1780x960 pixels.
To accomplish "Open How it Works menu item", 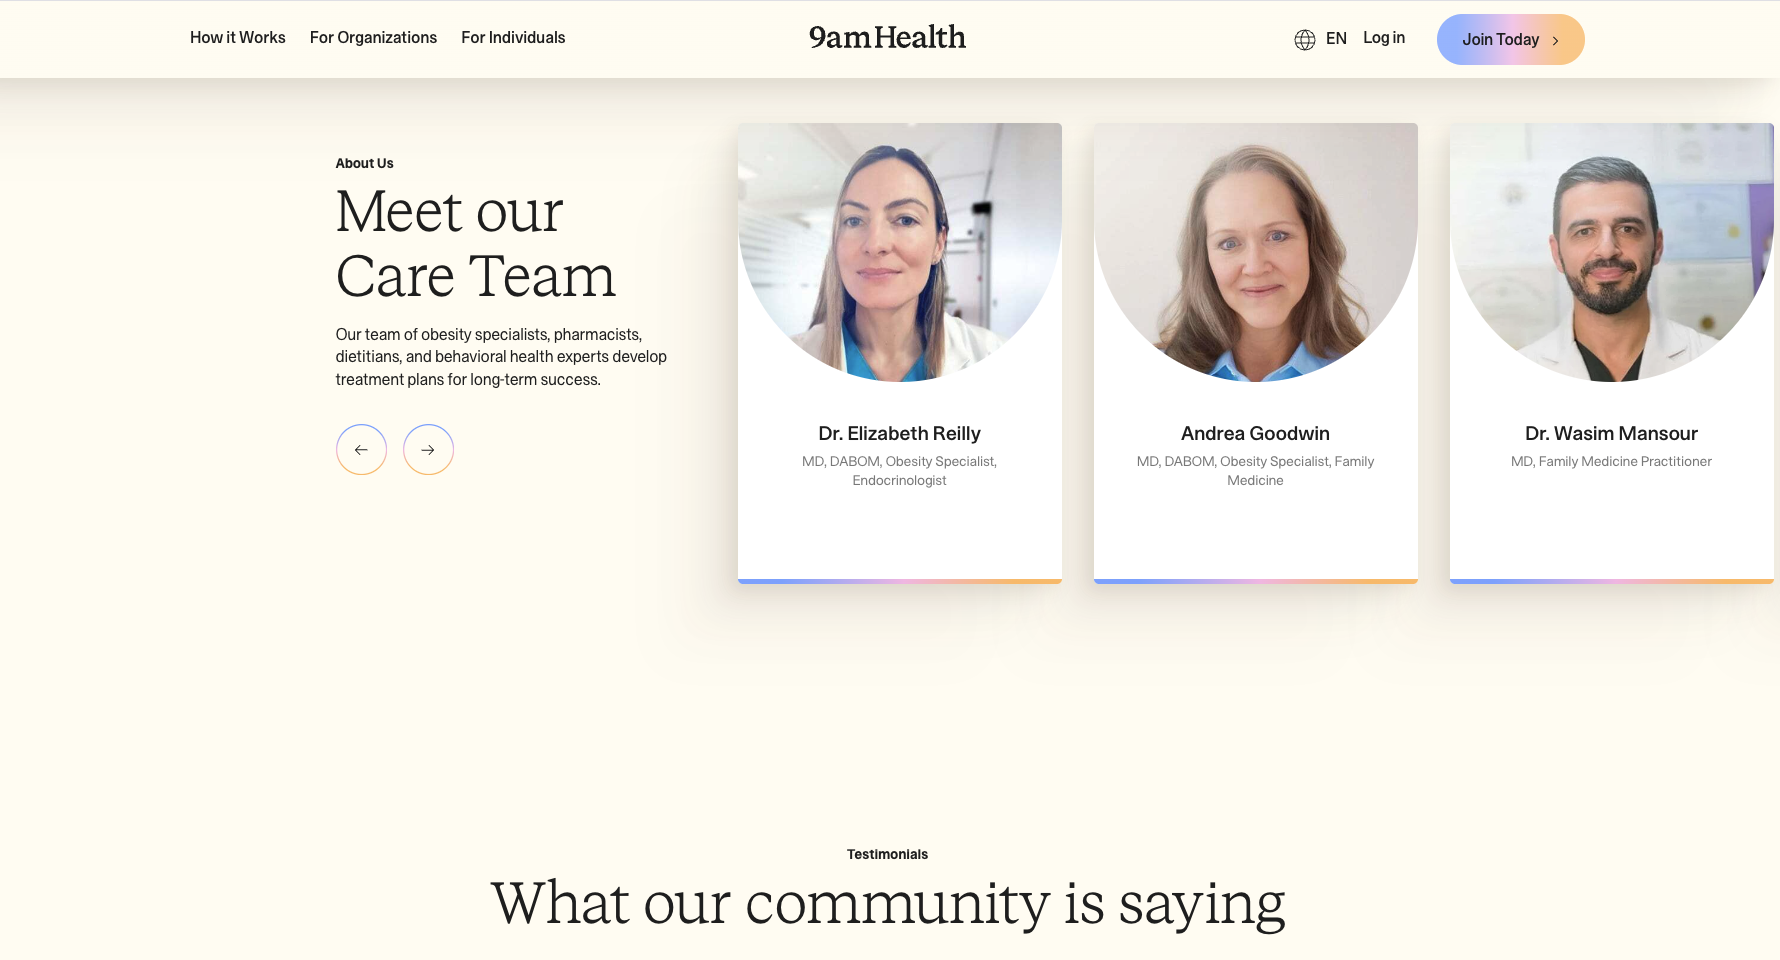I will [x=238, y=38].
